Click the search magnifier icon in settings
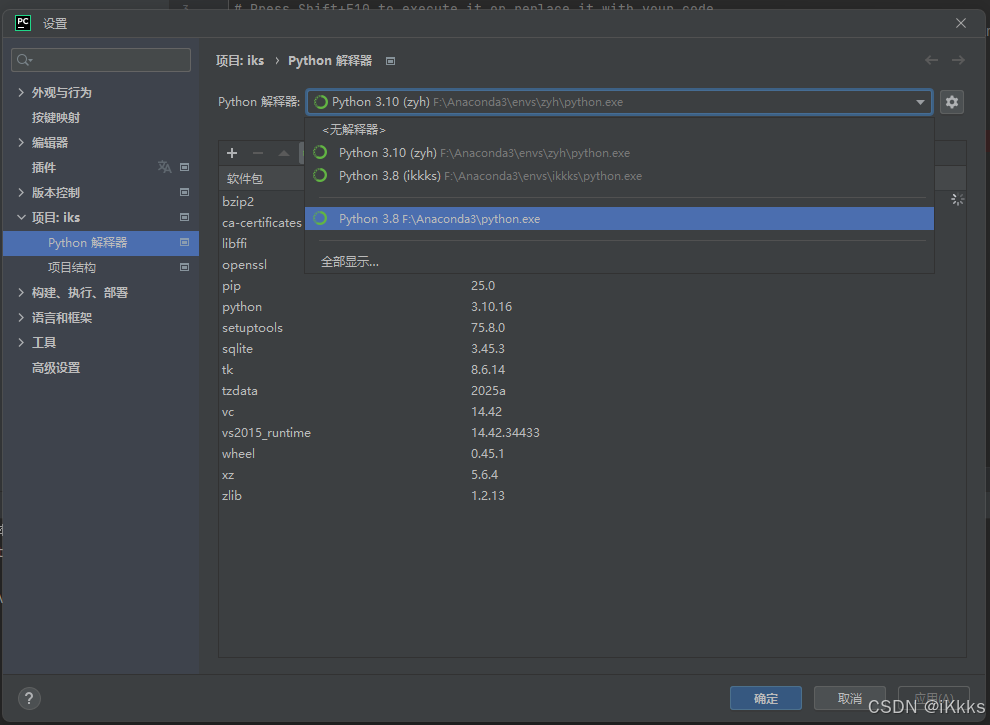 (x=24, y=60)
